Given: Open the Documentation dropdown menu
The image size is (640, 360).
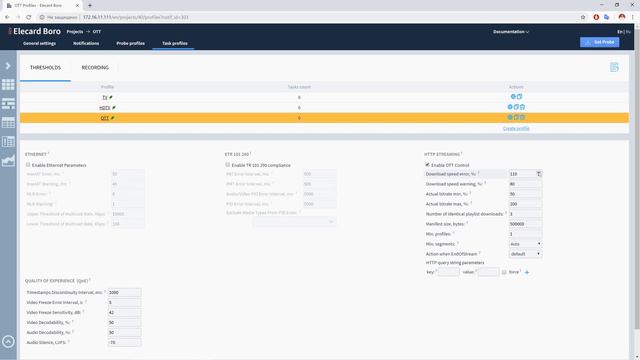Looking at the screenshot, I should coord(511,32).
